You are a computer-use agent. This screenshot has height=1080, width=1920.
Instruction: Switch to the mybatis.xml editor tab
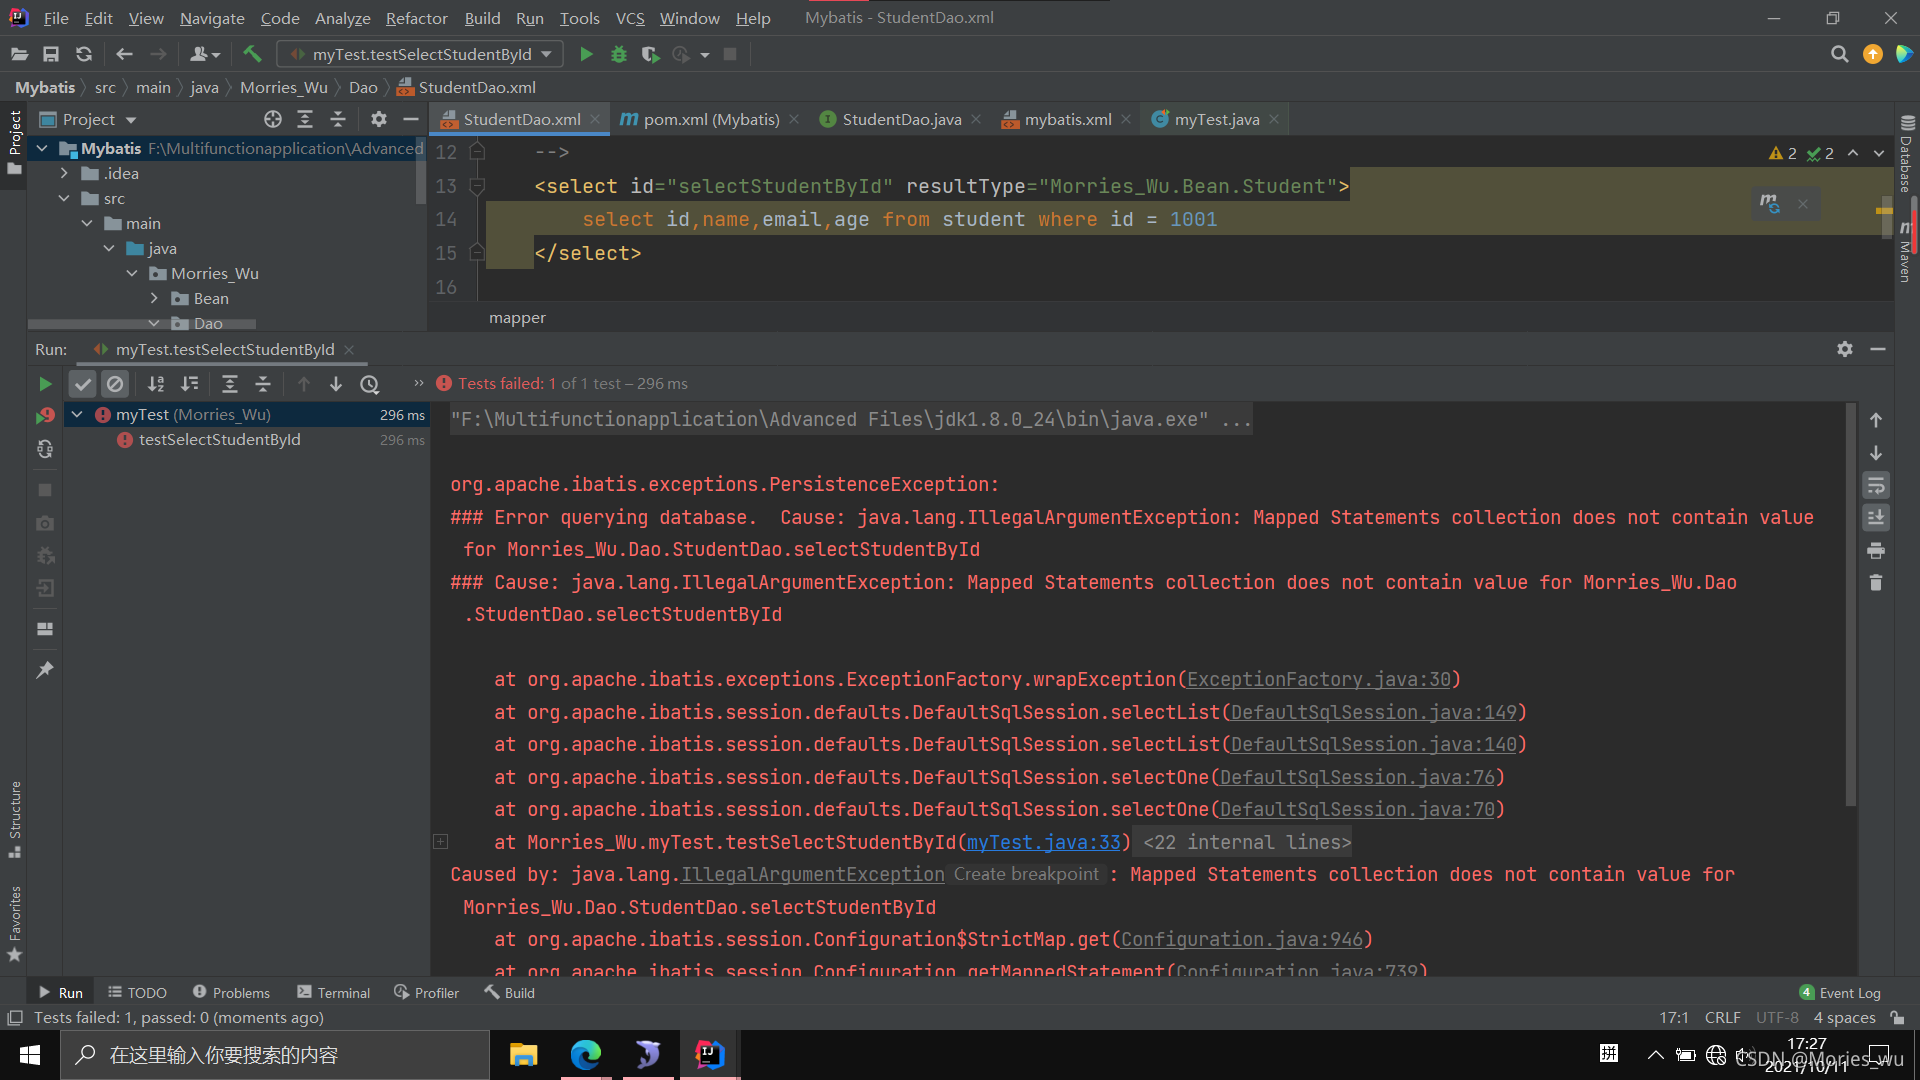coord(1066,119)
